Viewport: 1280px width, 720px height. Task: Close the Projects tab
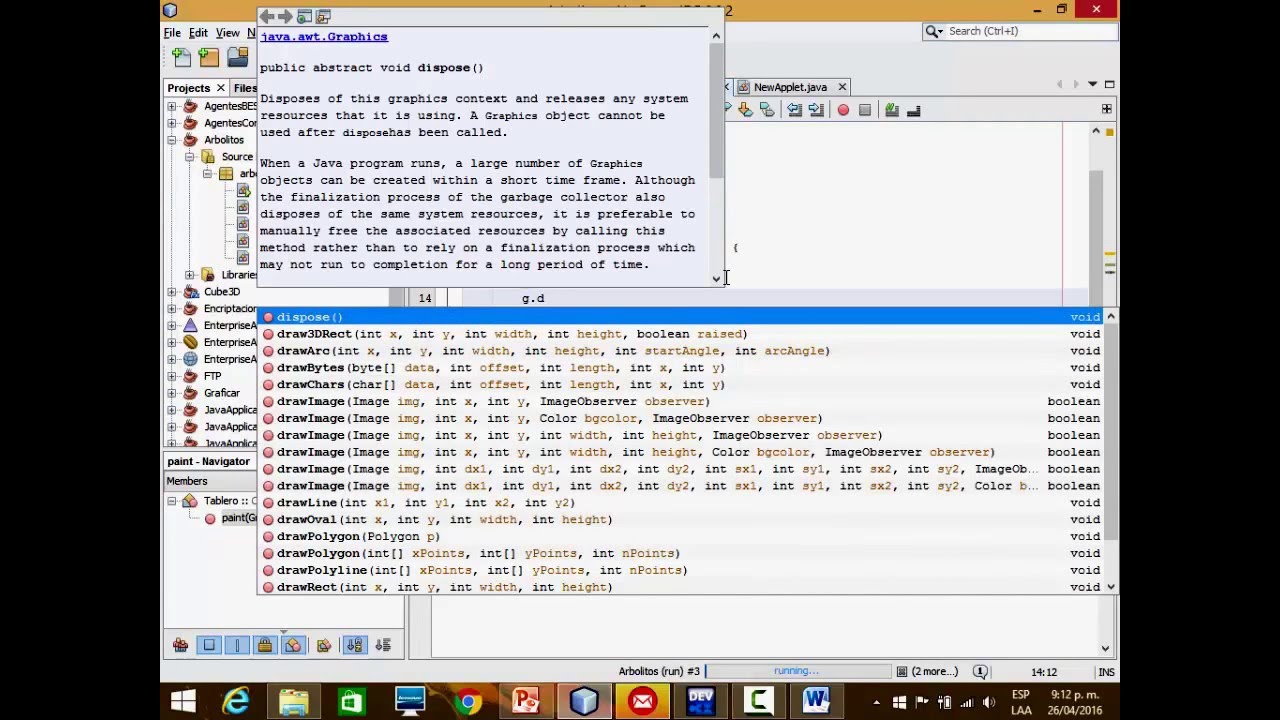point(220,88)
